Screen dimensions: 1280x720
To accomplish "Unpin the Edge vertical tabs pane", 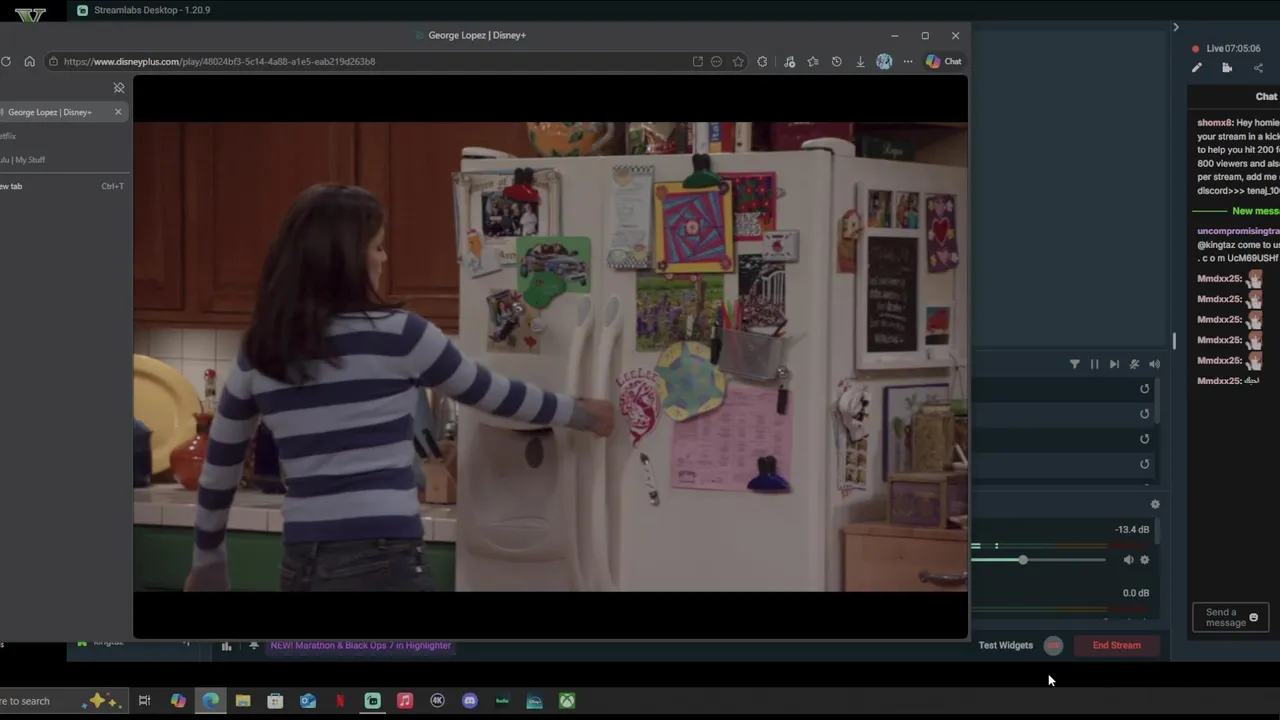I will click(119, 88).
